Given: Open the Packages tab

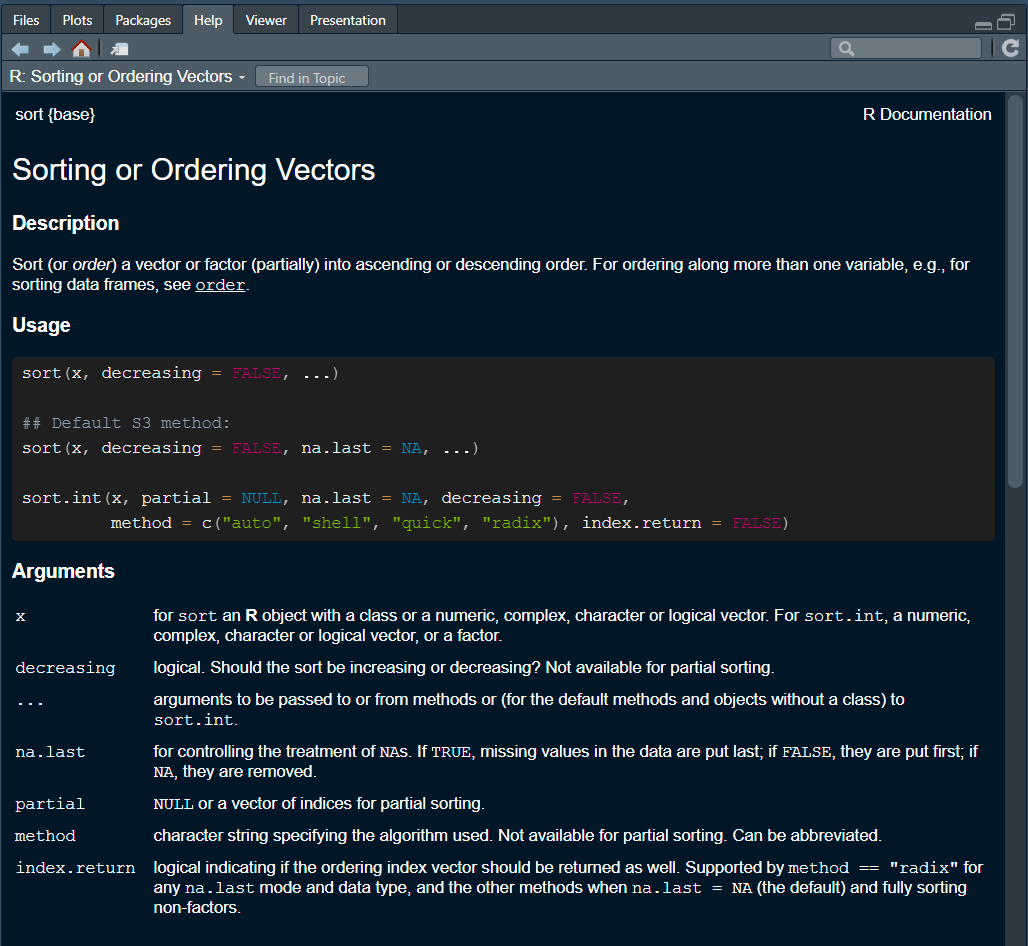Looking at the screenshot, I should pos(143,20).
